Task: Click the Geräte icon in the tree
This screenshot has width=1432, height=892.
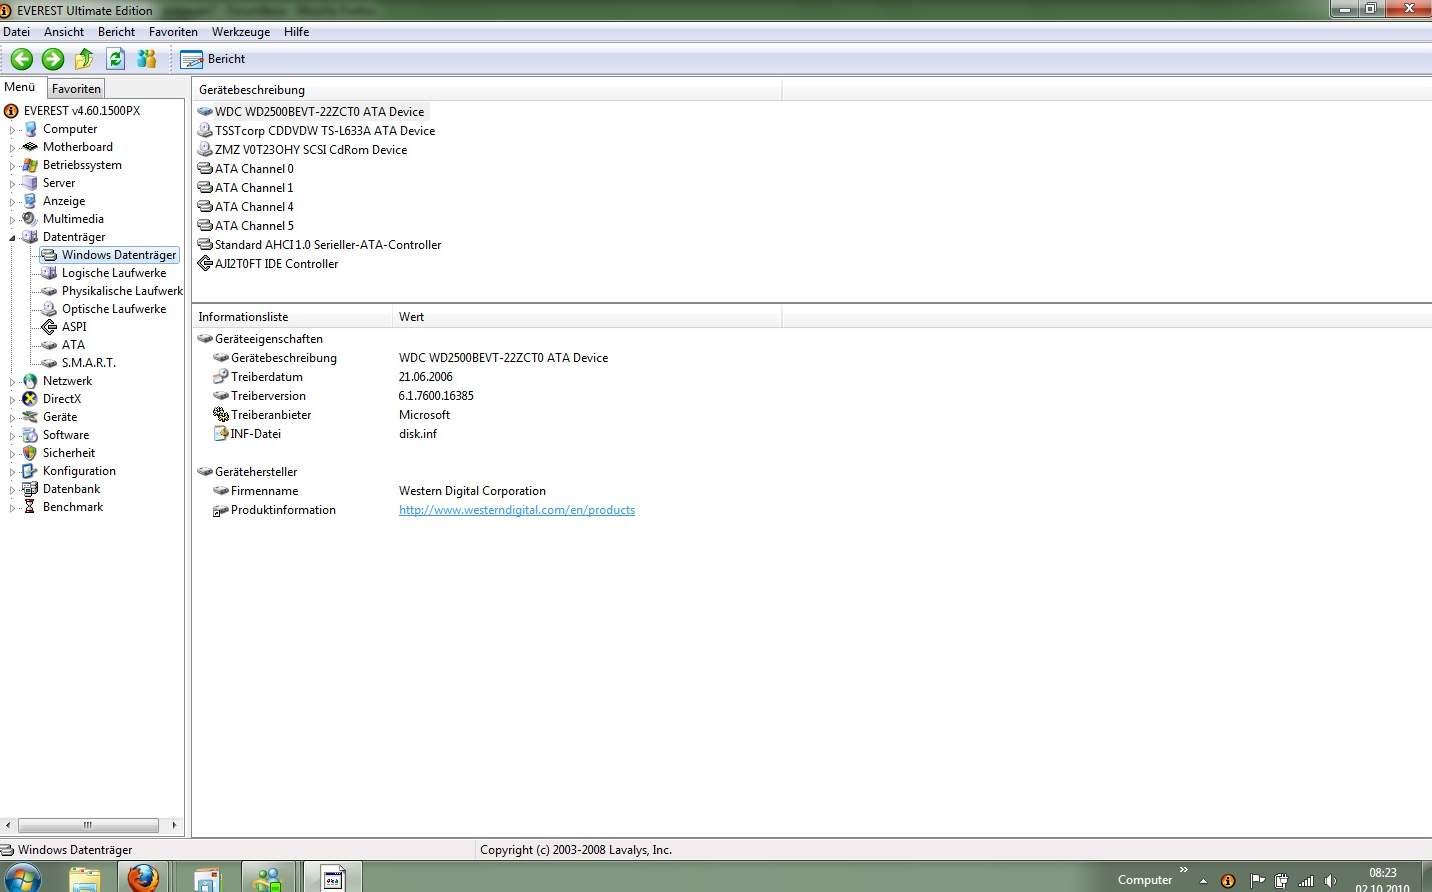Action: pos(30,417)
